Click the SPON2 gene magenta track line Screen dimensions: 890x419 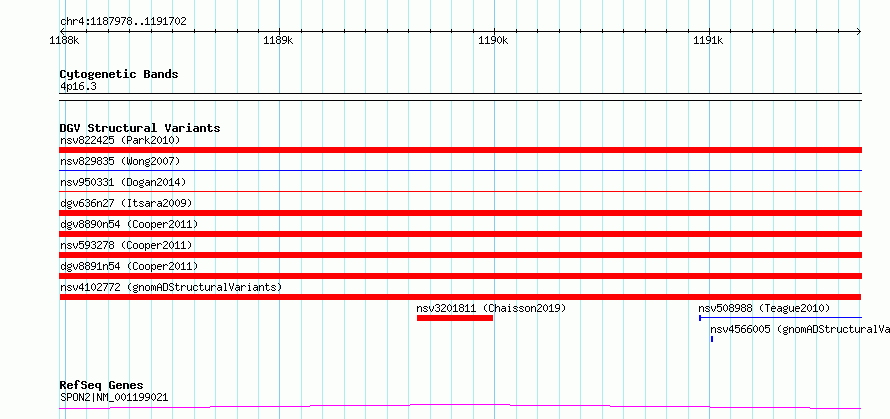coord(460,407)
